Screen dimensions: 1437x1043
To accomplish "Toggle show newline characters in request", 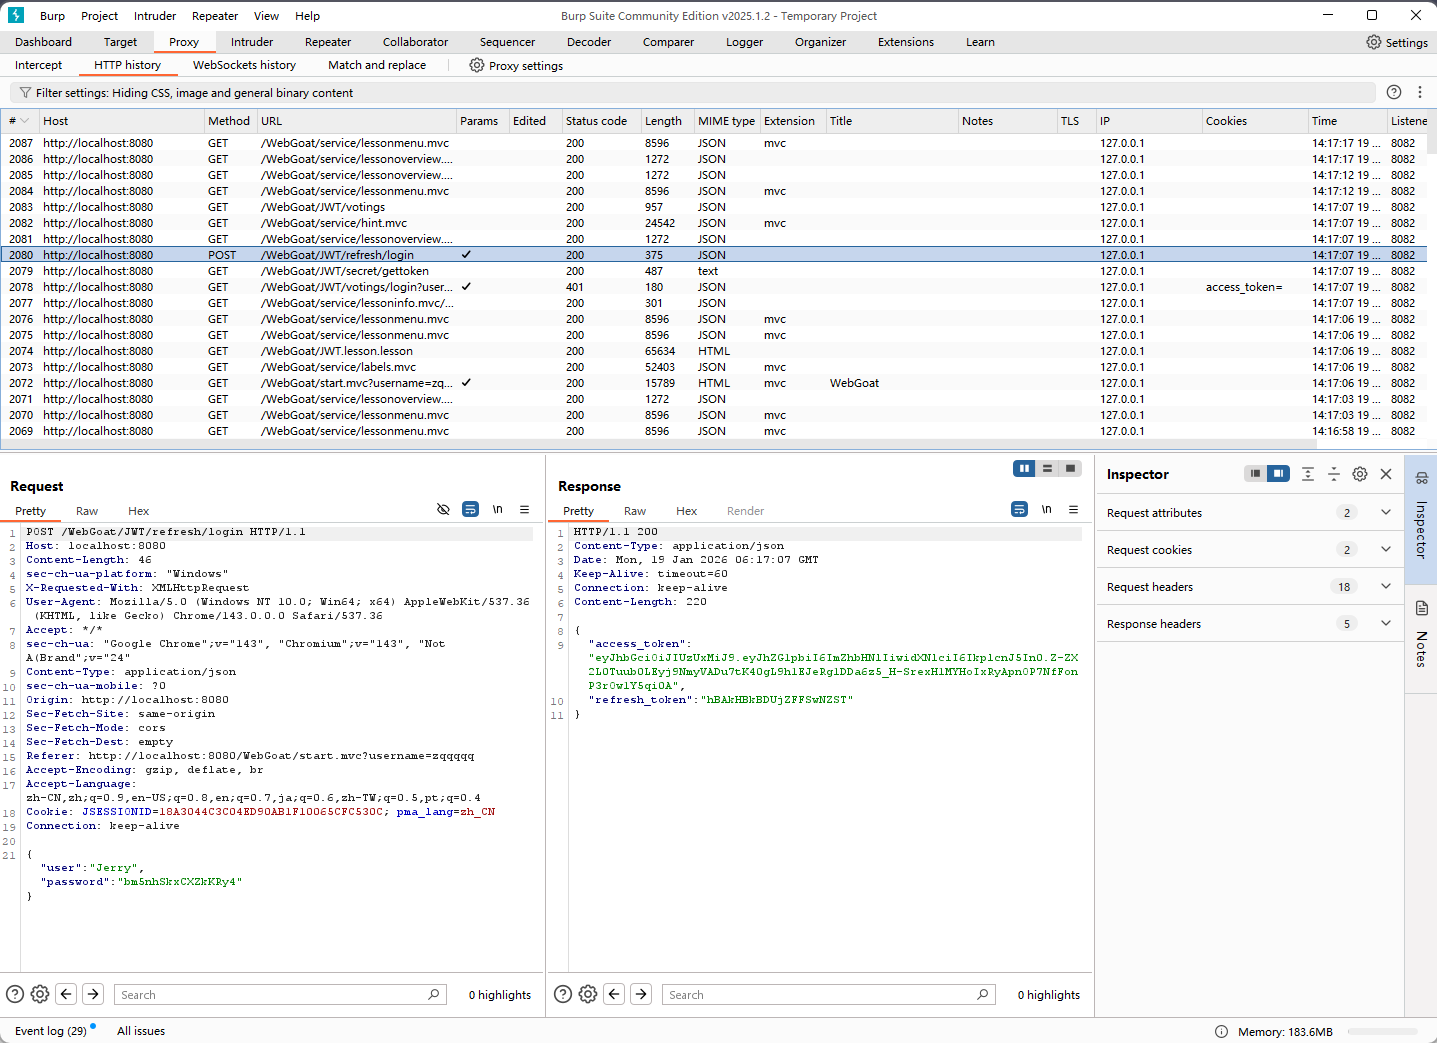I will click(497, 510).
